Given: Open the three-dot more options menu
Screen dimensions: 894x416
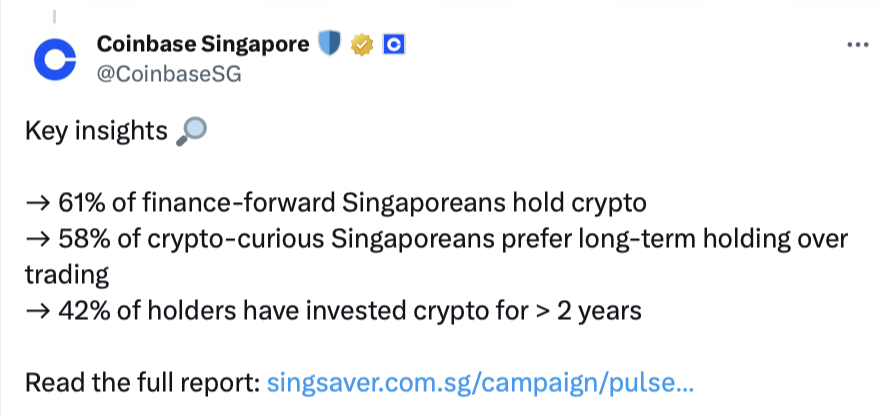Looking at the screenshot, I should click(x=857, y=45).
